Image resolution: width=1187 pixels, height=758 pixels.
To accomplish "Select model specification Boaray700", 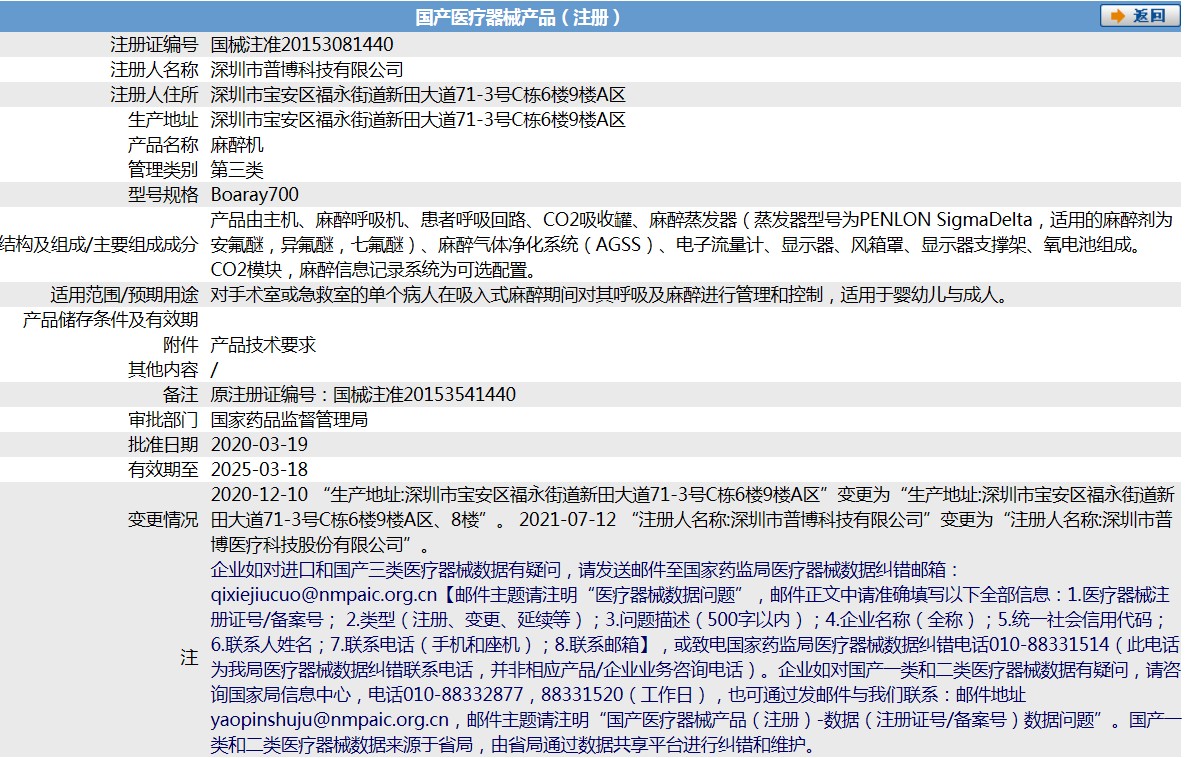I will tap(254, 195).
